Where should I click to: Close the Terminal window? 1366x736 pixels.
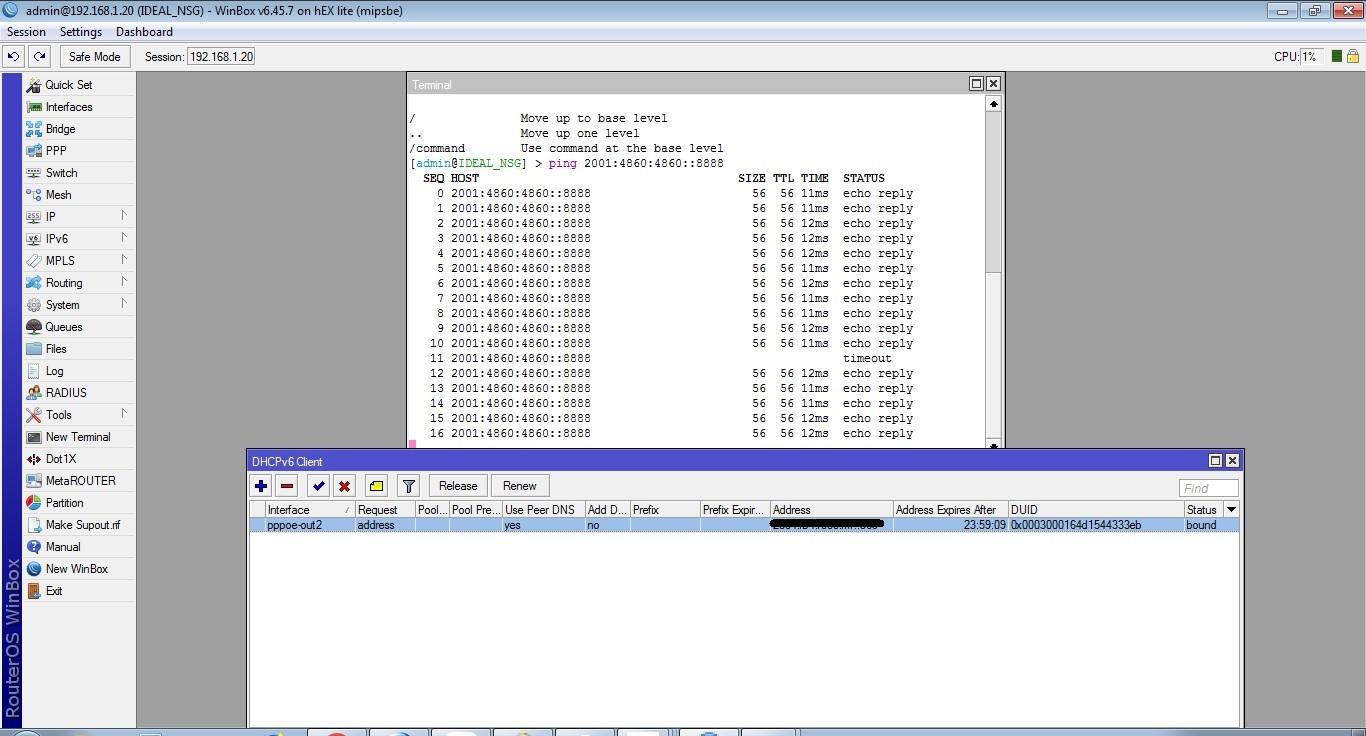(993, 84)
